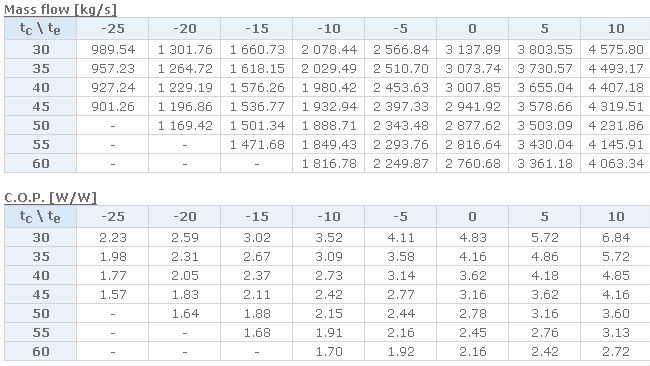
Task: Click the tc \ te header cell of Mass flow table
Action: (40, 29)
